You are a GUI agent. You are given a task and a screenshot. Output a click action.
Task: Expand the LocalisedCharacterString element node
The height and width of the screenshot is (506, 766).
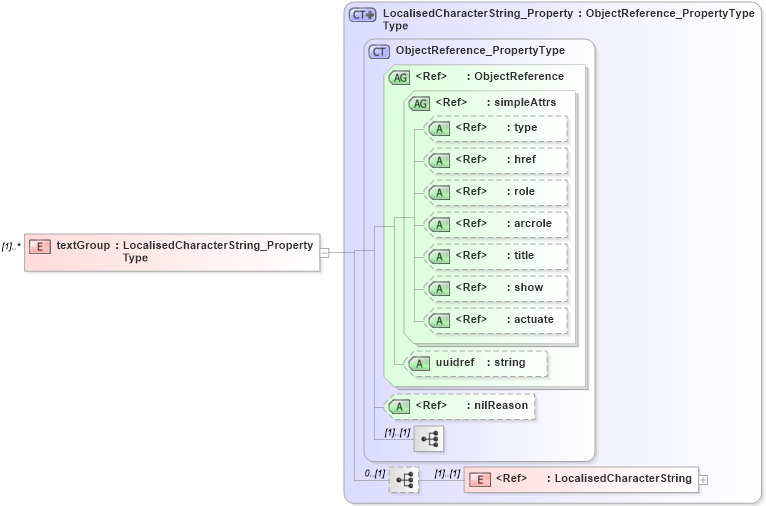703,480
